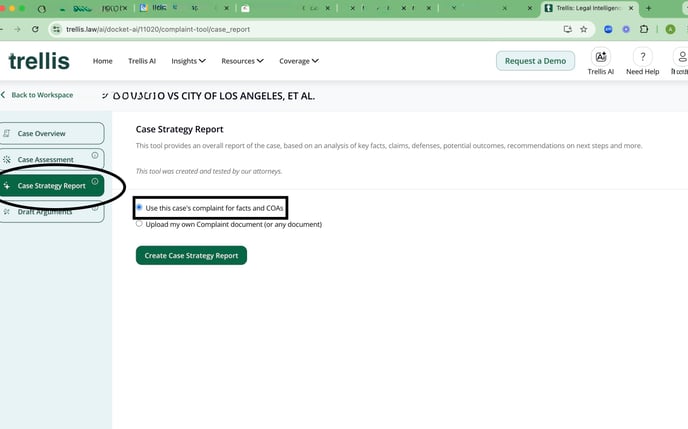Open a new browser tab
This screenshot has height=429, width=688.
tap(649, 8)
